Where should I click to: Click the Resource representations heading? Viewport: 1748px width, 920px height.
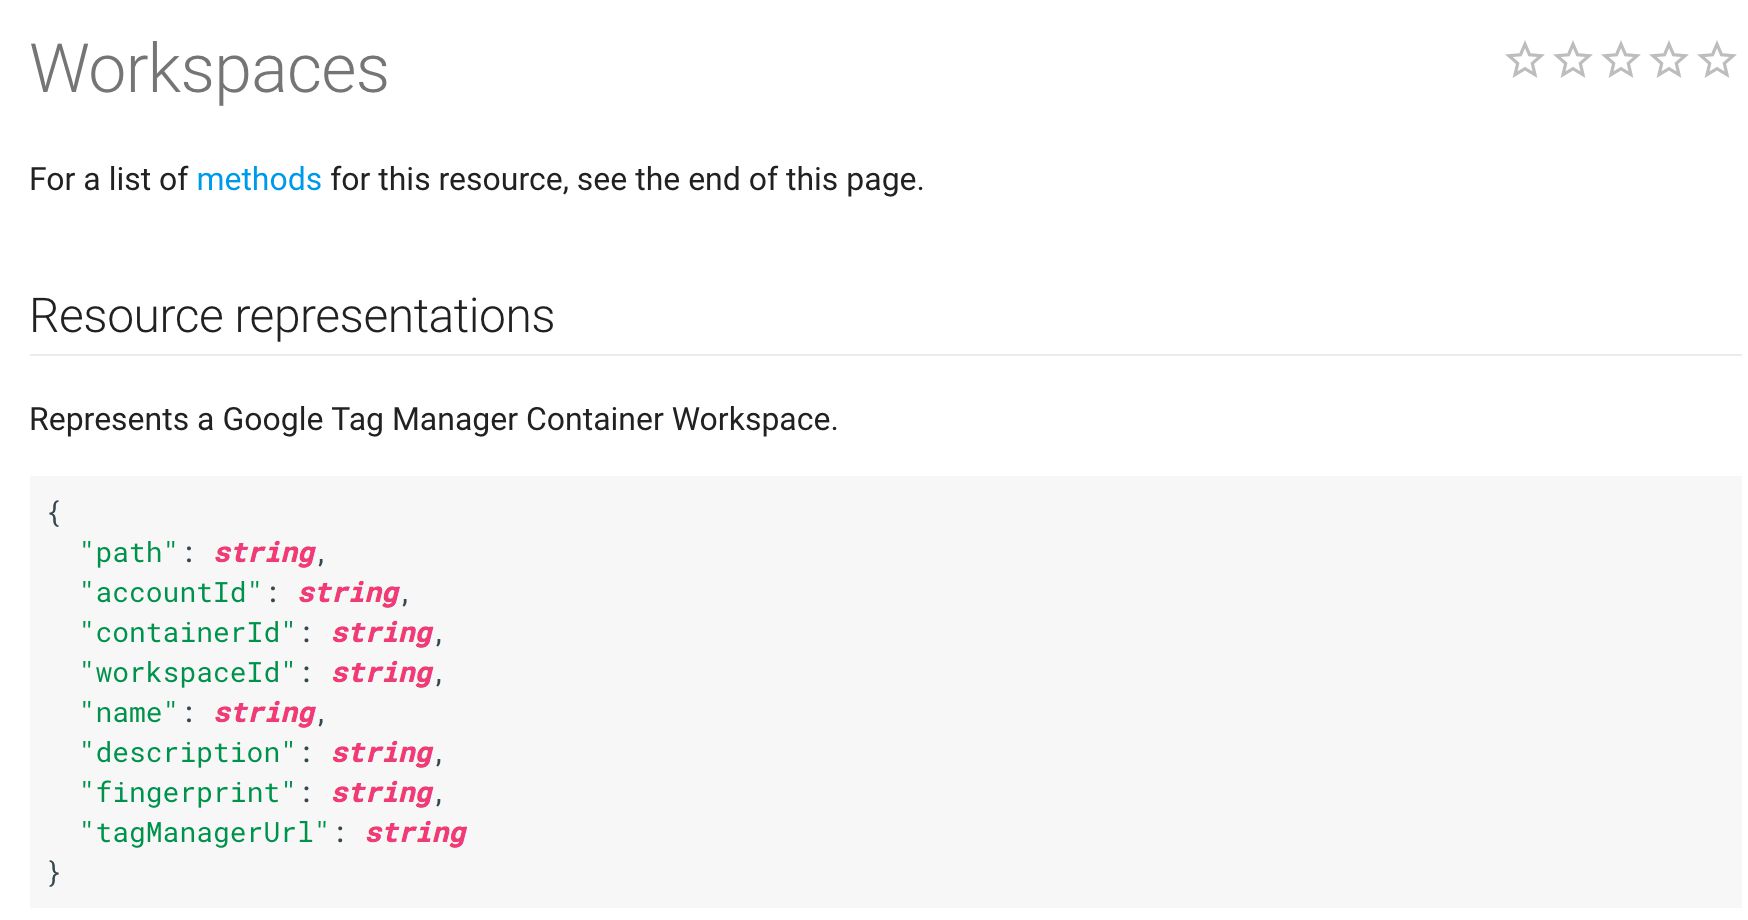[x=292, y=316]
